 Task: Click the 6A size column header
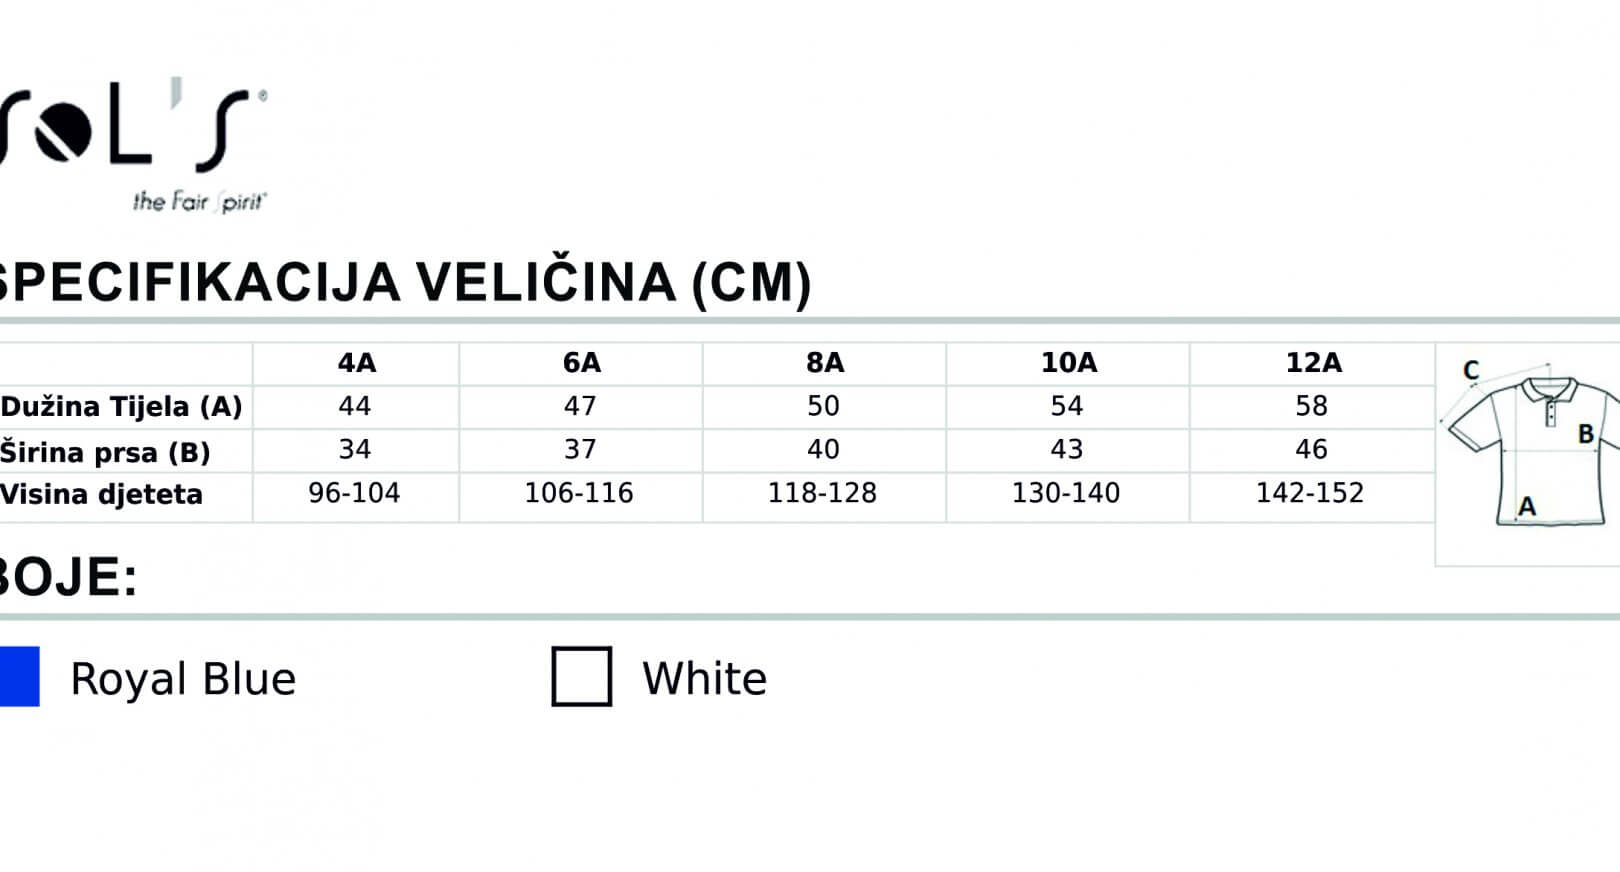[x=582, y=363]
